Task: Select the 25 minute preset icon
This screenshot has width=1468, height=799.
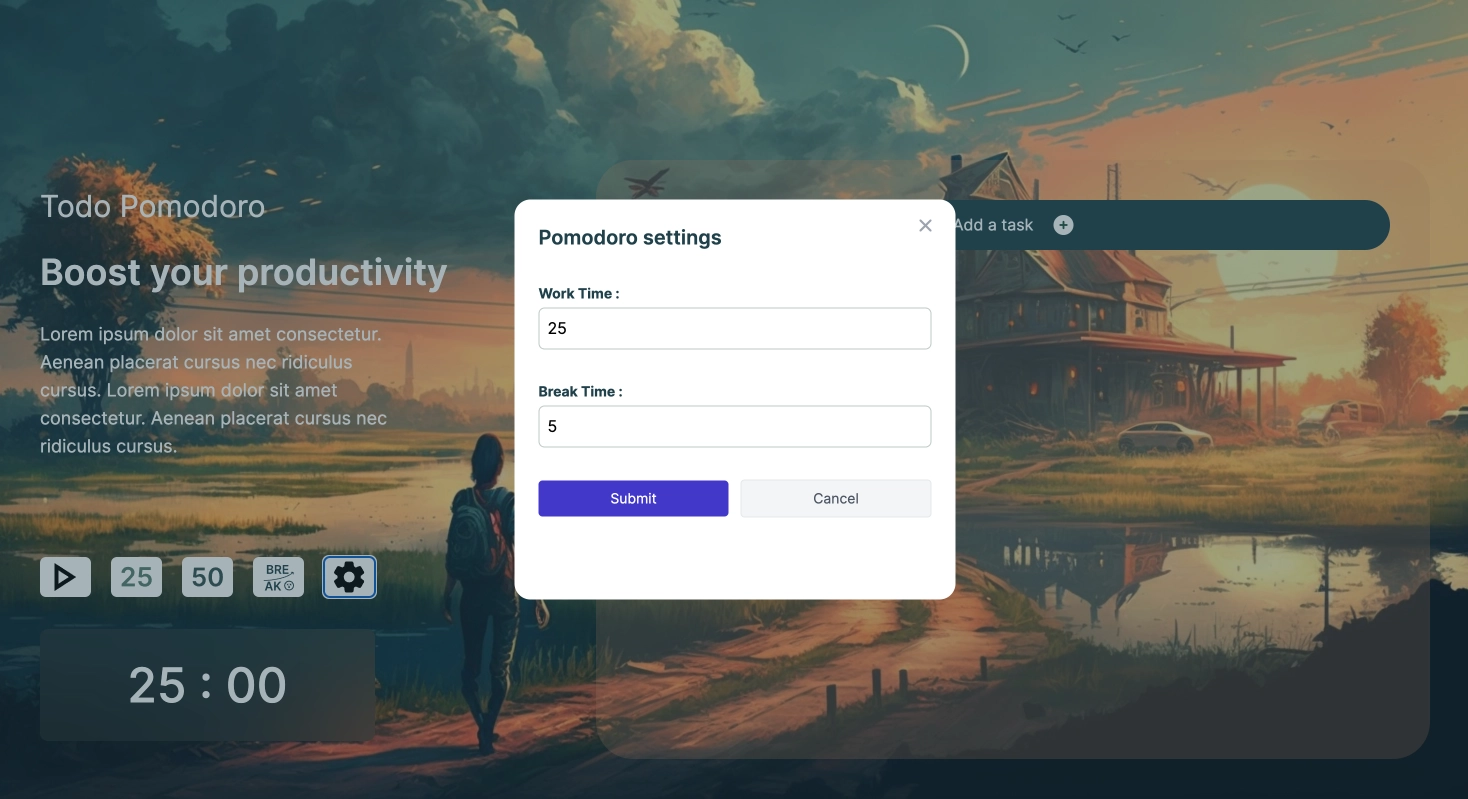Action: coord(136,577)
